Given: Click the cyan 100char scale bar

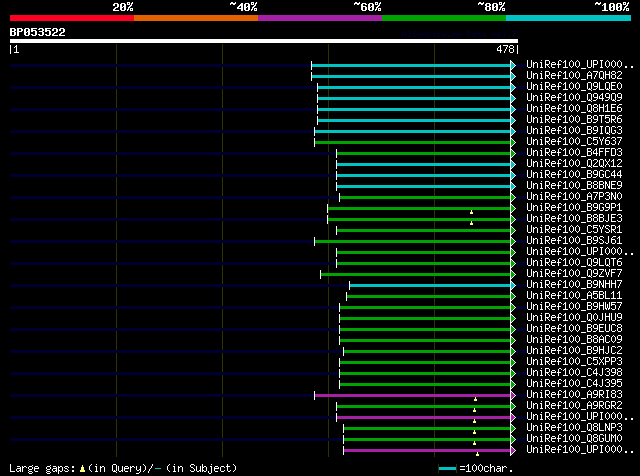Looking at the screenshot, I should pos(447,468).
